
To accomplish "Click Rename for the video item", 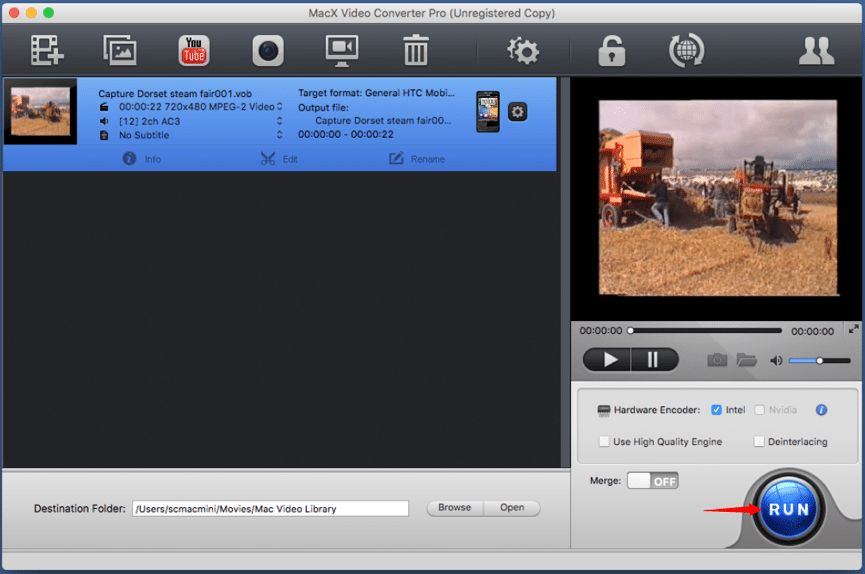I will (x=417, y=159).
